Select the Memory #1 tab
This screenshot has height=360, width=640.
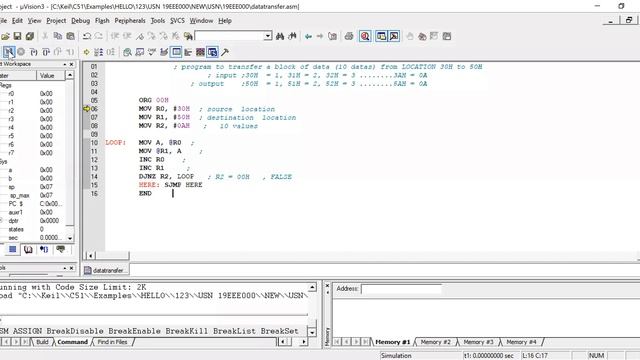[x=392, y=342]
